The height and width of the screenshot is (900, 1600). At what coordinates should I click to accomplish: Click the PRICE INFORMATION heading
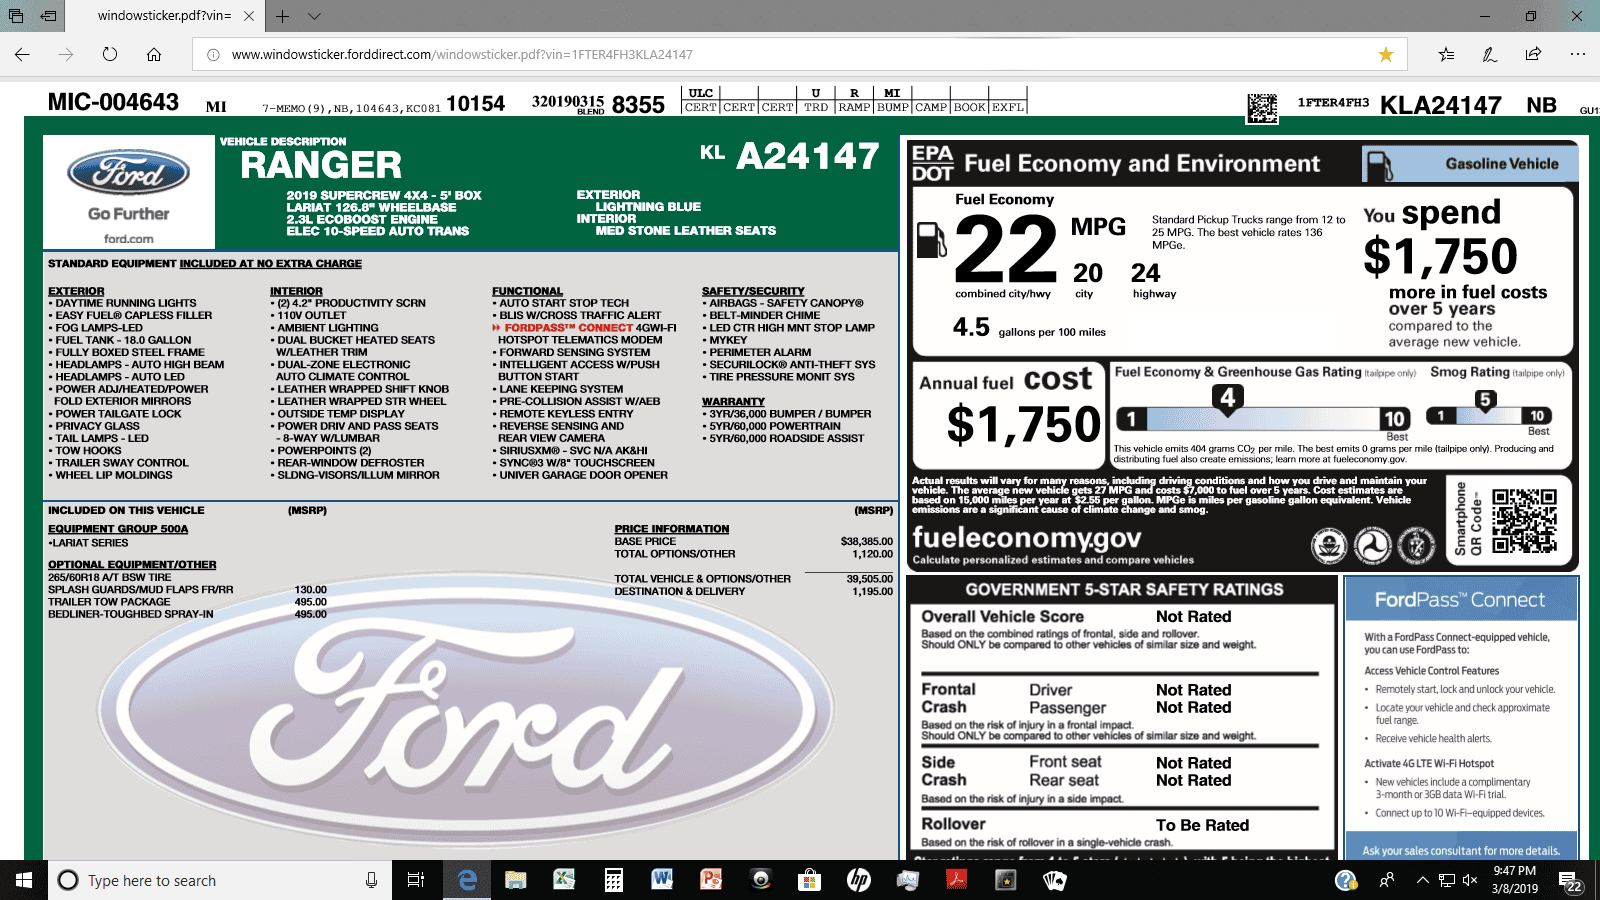pos(672,529)
